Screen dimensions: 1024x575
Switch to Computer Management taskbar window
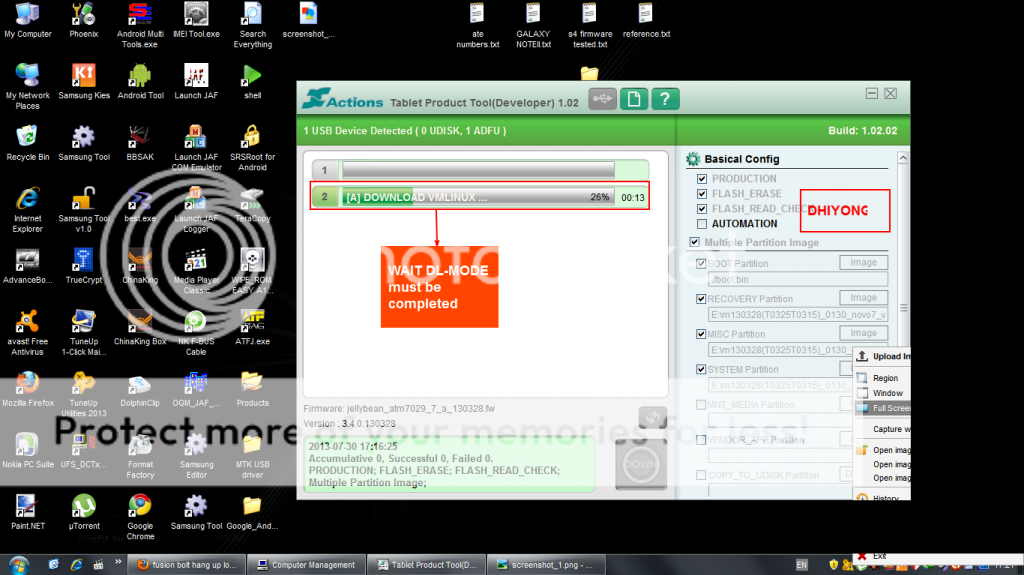point(306,565)
